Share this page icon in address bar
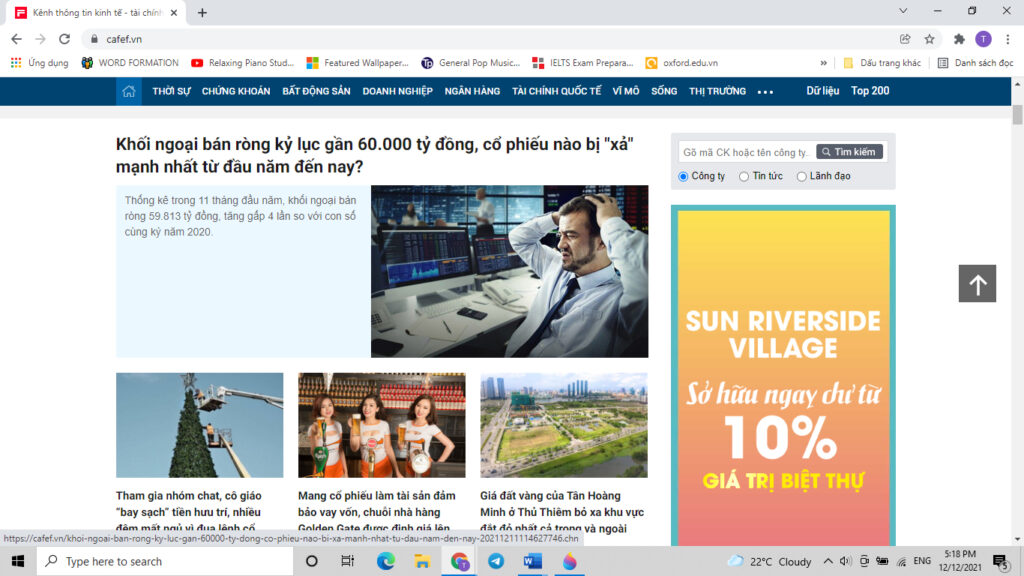The width and height of the screenshot is (1024, 576). click(x=905, y=39)
